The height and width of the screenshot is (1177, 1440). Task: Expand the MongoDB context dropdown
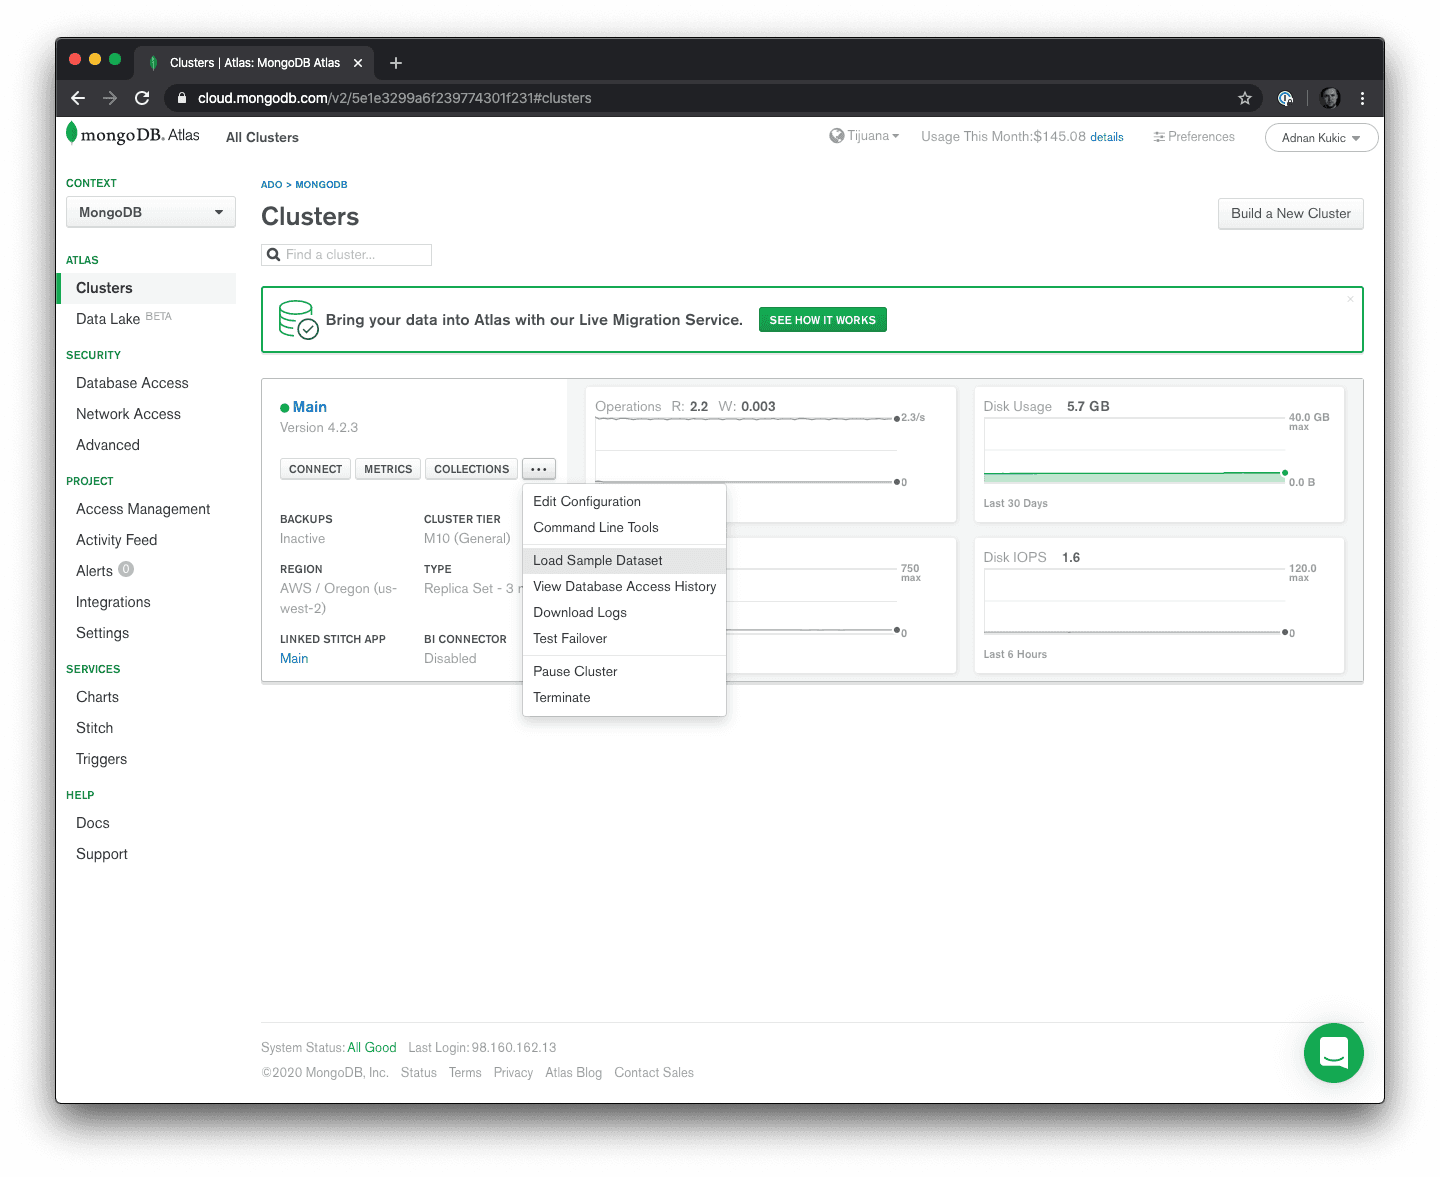pyautogui.click(x=151, y=212)
